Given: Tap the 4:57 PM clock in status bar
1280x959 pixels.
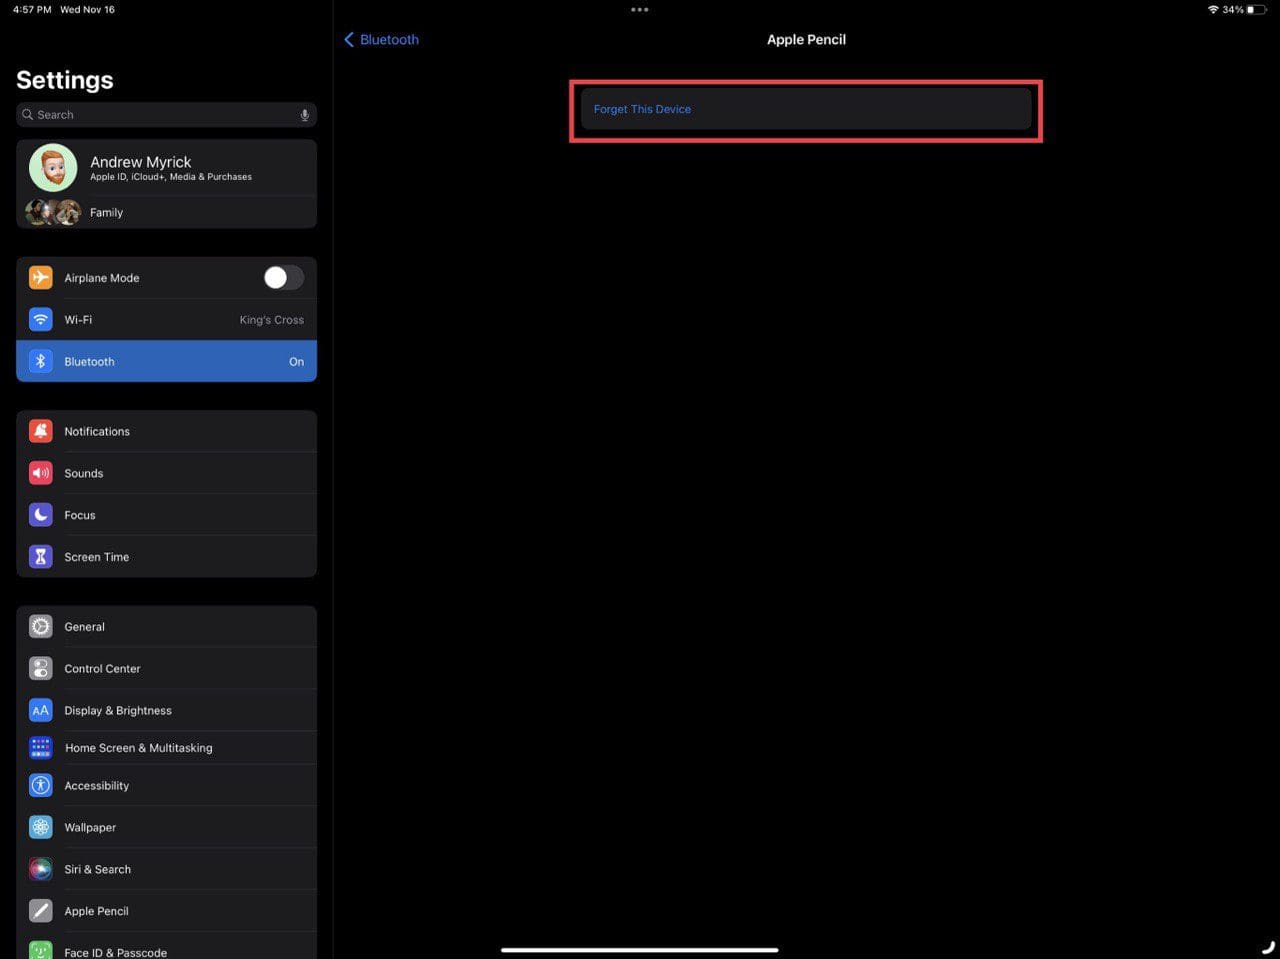Looking at the screenshot, I should (x=32, y=9).
